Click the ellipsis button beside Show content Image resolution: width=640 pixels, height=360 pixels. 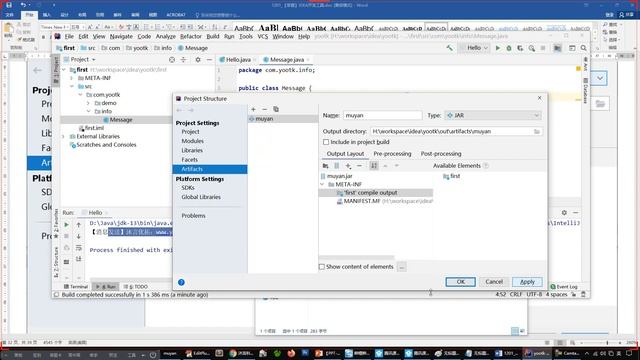402,267
